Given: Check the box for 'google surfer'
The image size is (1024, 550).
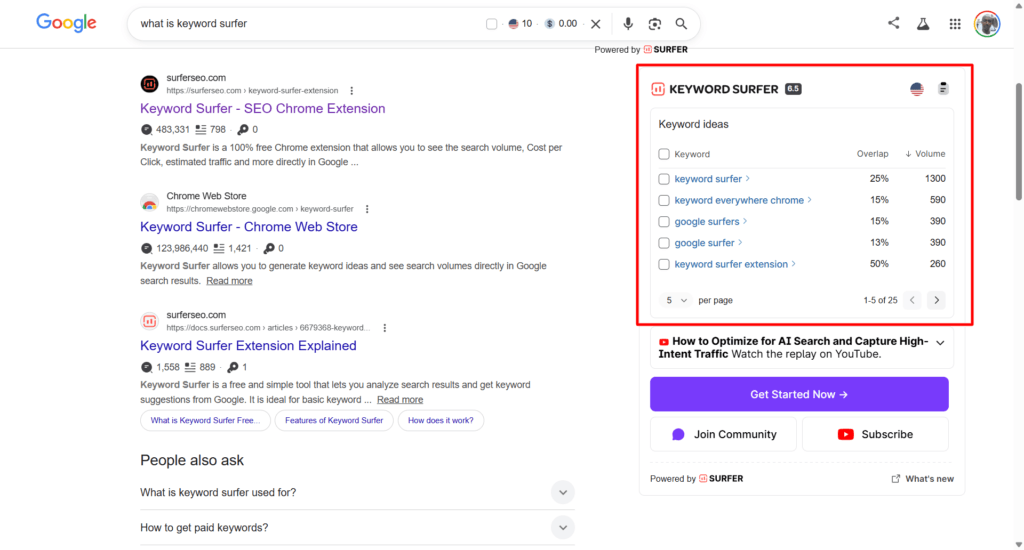Looking at the screenshot, I should [x=664, y=243].
